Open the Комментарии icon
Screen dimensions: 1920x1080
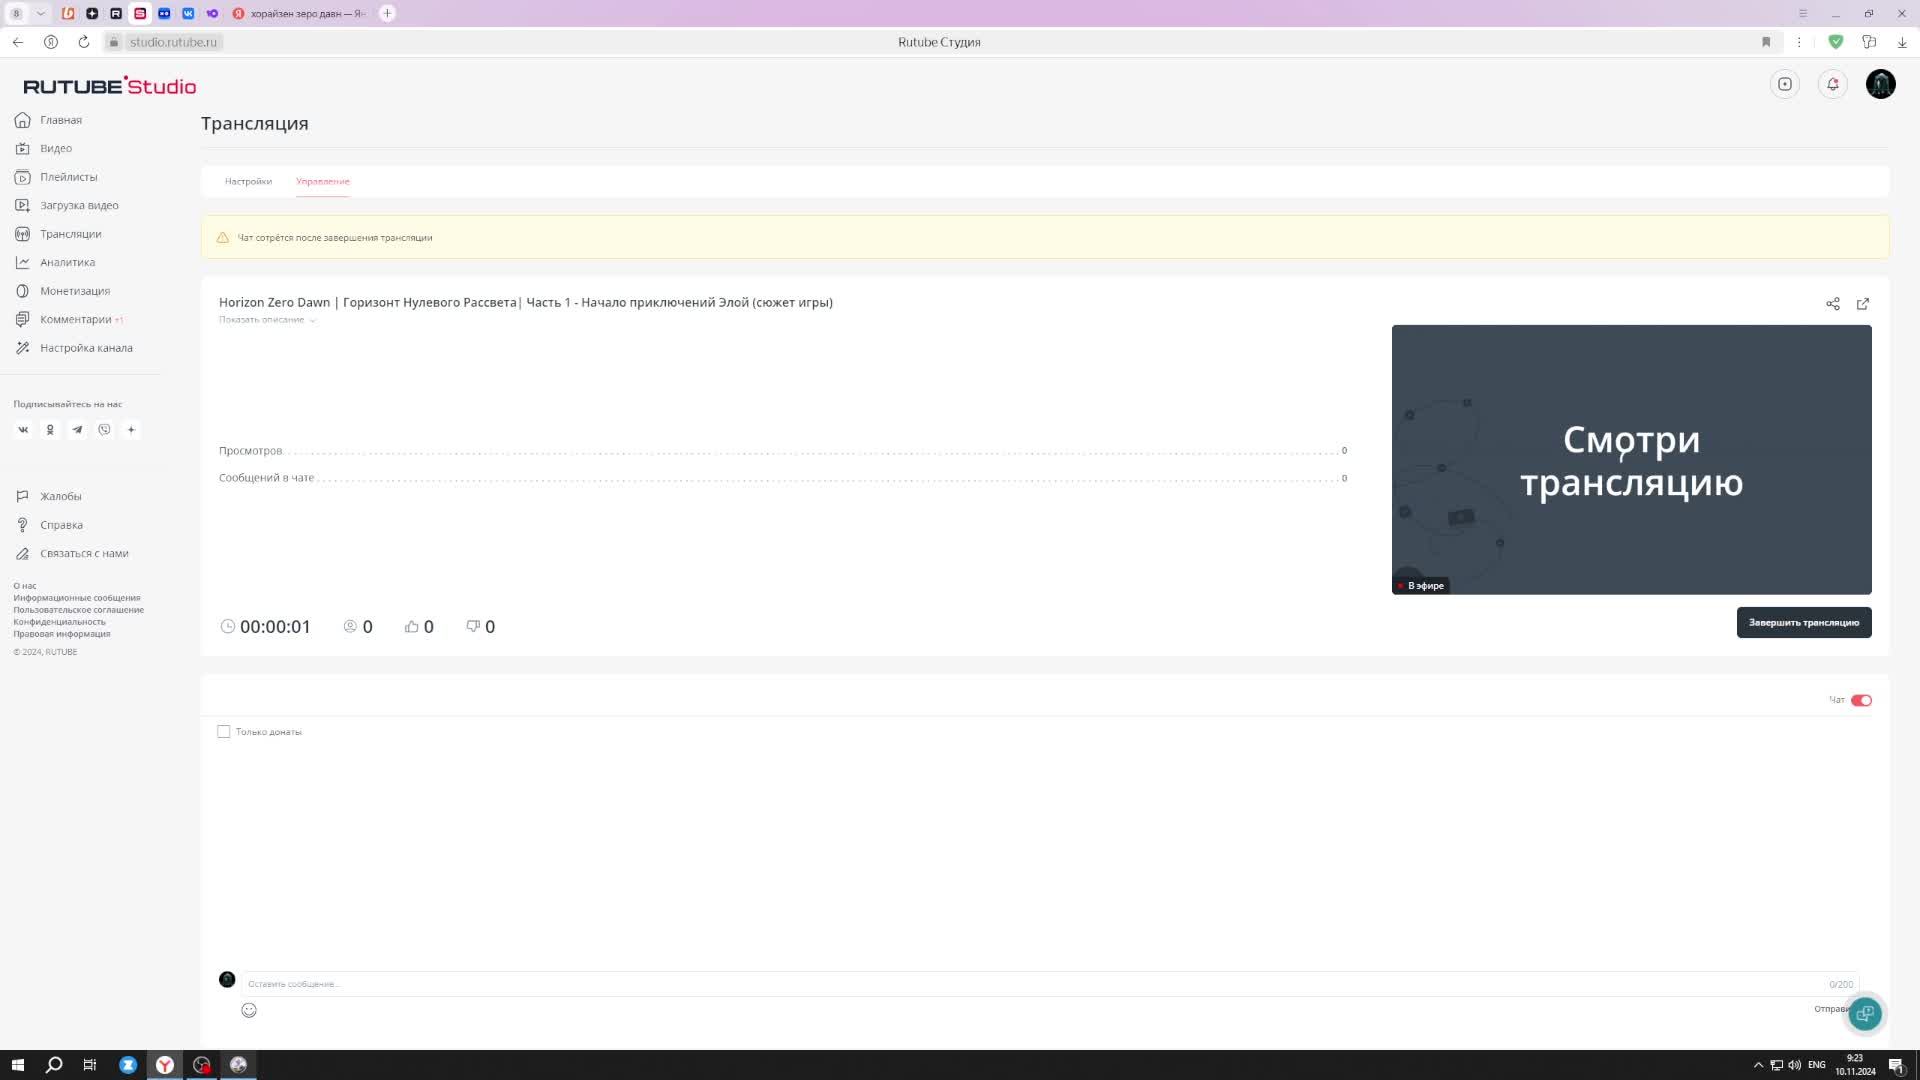pyautogui.click(x=22, y=319)
